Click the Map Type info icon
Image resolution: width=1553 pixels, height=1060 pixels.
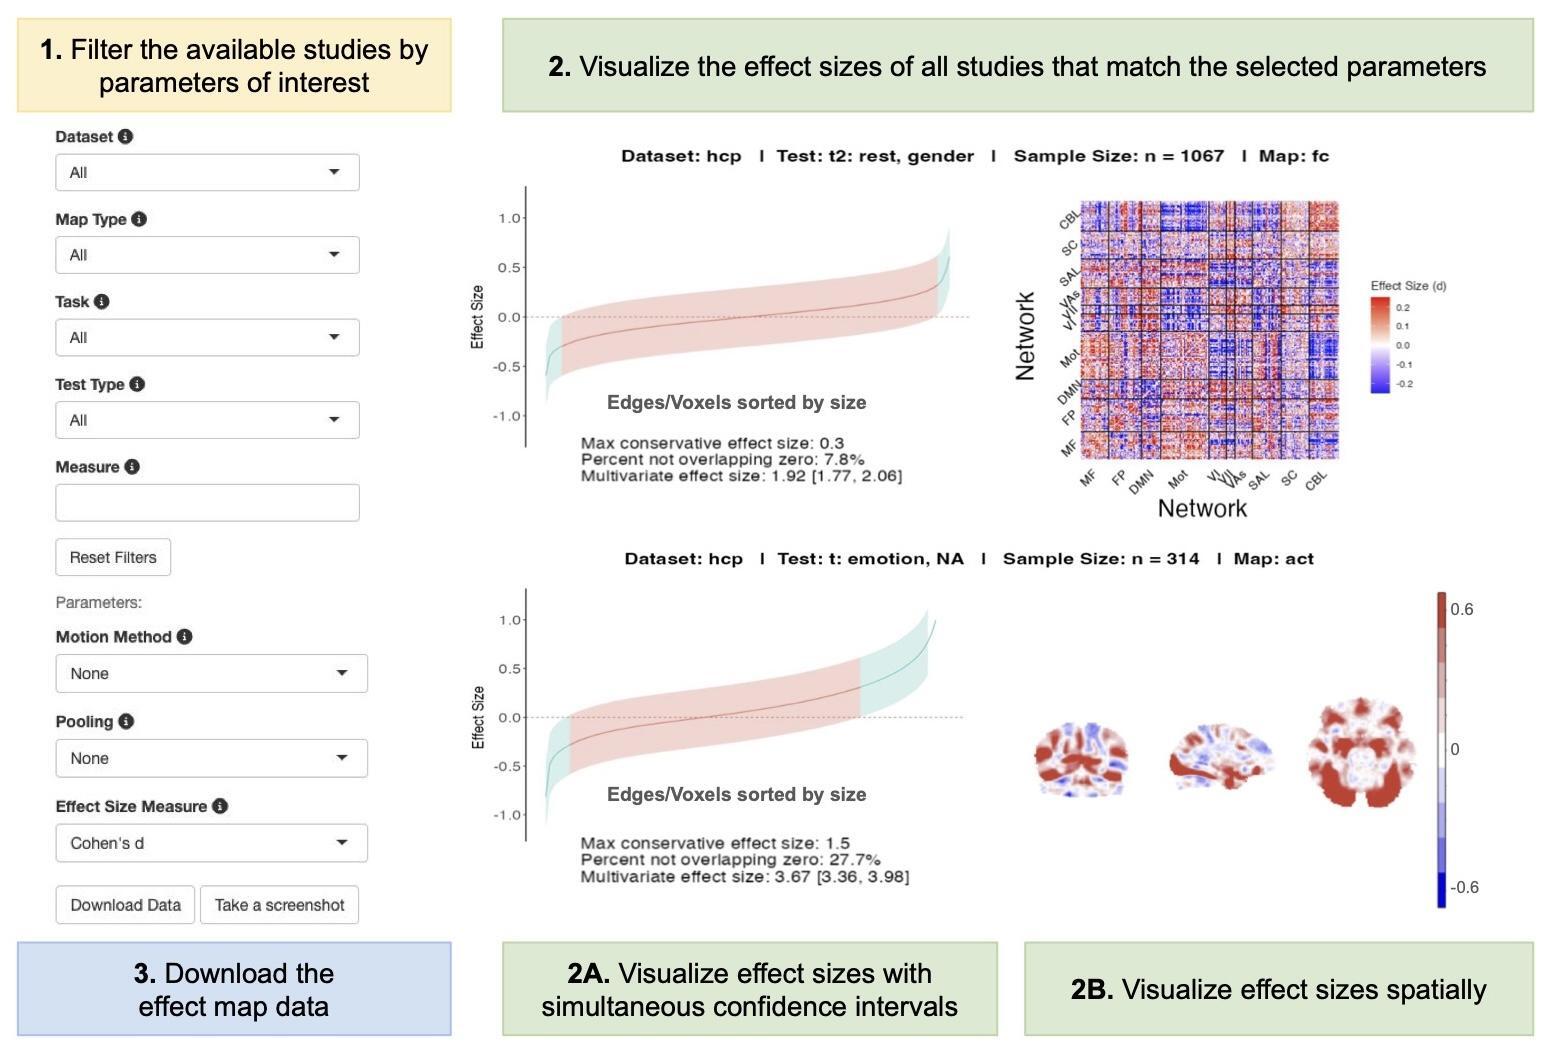pyautogui.click(x=139, y=219)
